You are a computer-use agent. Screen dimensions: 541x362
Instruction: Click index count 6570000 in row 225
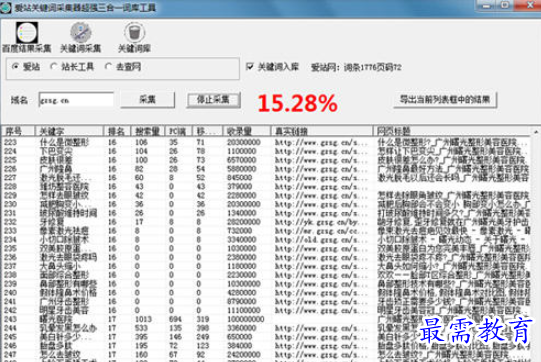[x=242, y=160]
